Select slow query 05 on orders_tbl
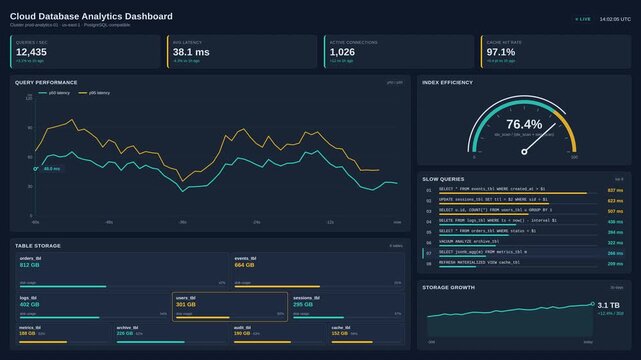 524,232
